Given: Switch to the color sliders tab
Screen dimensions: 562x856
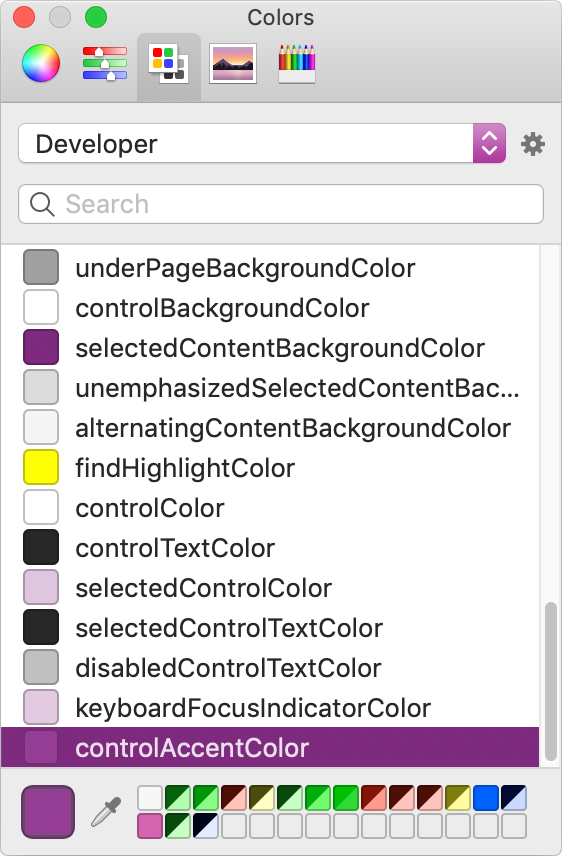Looking at the screenshot, I should click(105, 63).
